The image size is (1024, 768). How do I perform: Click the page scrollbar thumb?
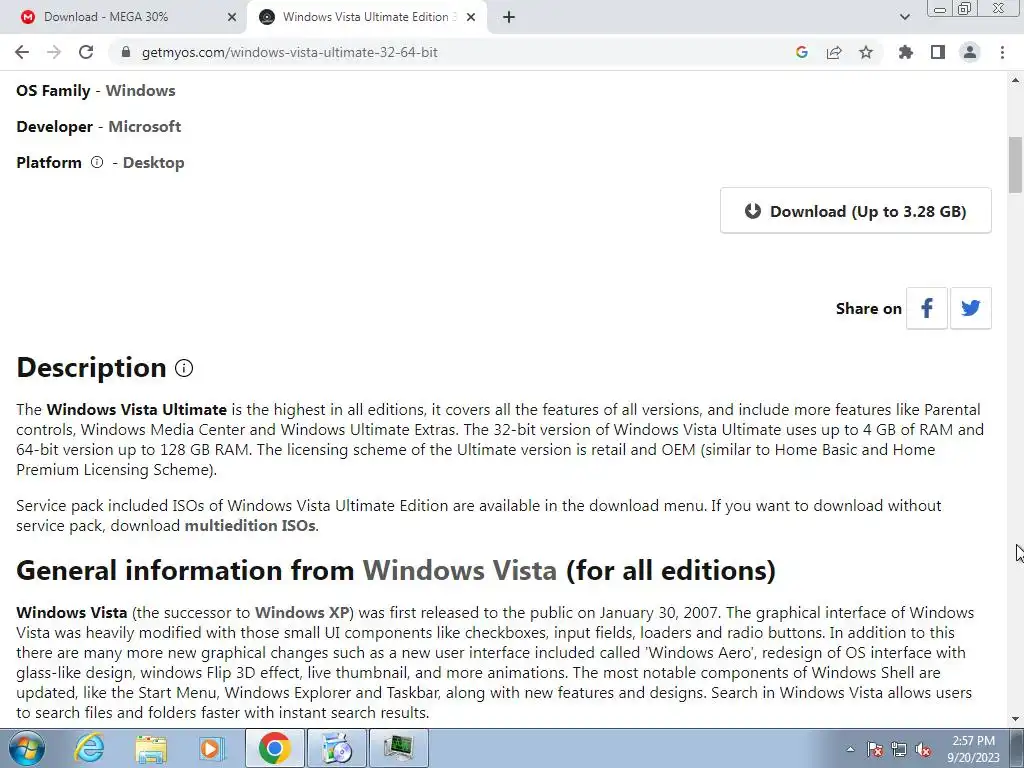tap(1015, 165)
